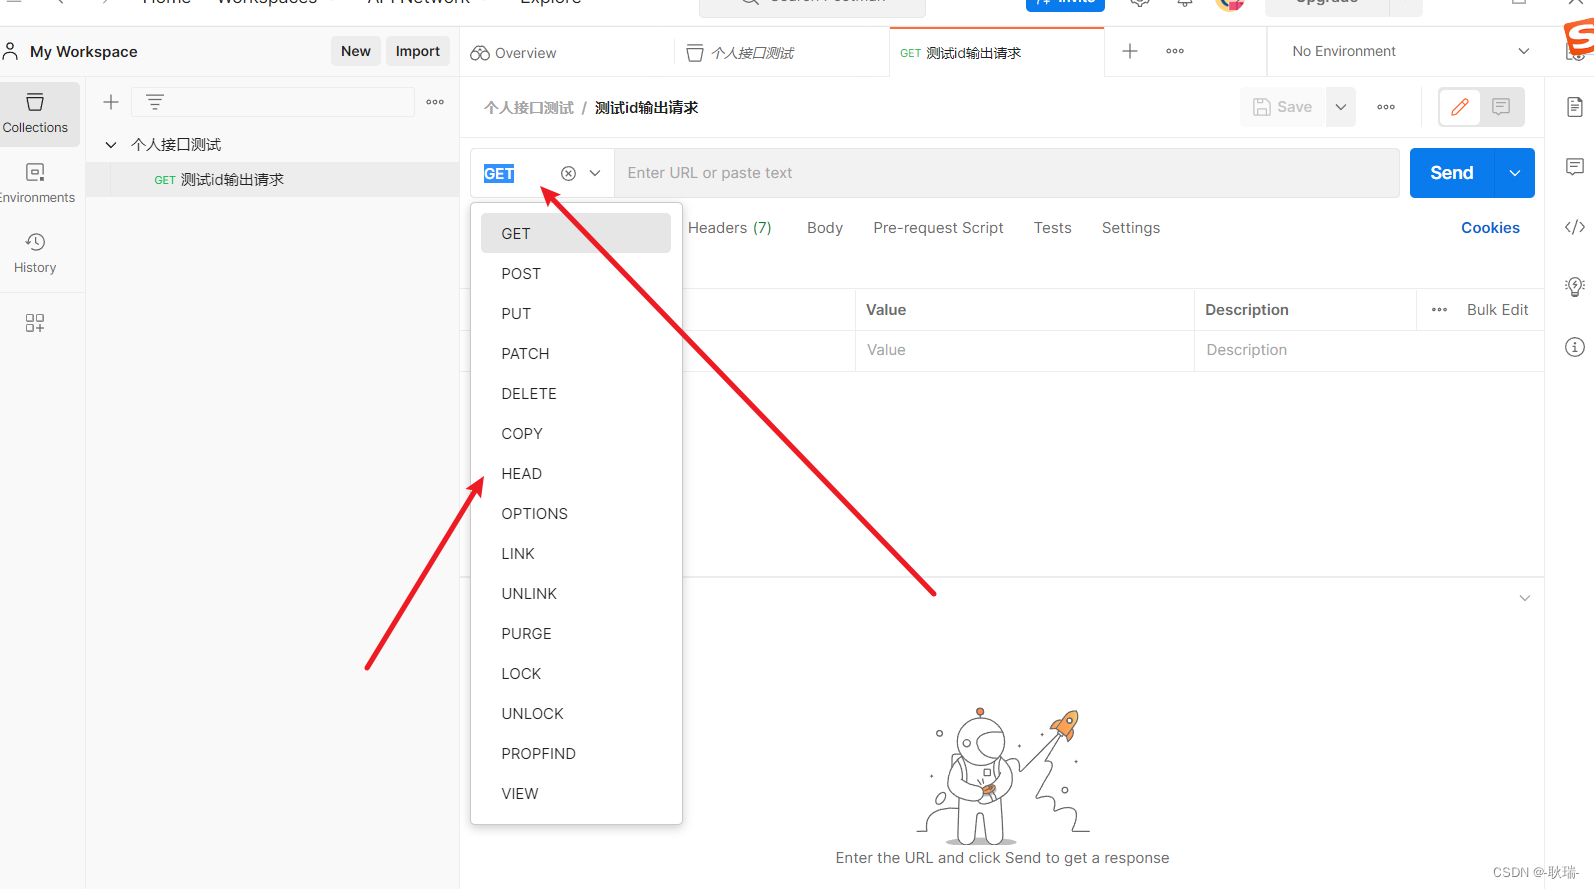
Task: Click the plus icon to create collection
Action: (111, 102)
